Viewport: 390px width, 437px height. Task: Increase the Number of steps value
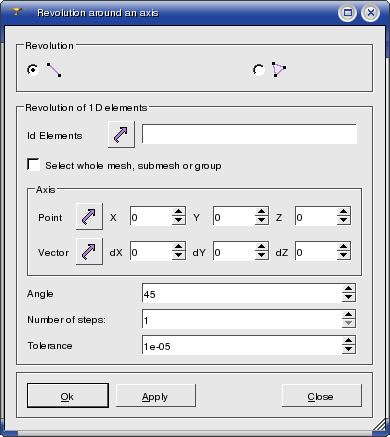(x=348, y=315)
